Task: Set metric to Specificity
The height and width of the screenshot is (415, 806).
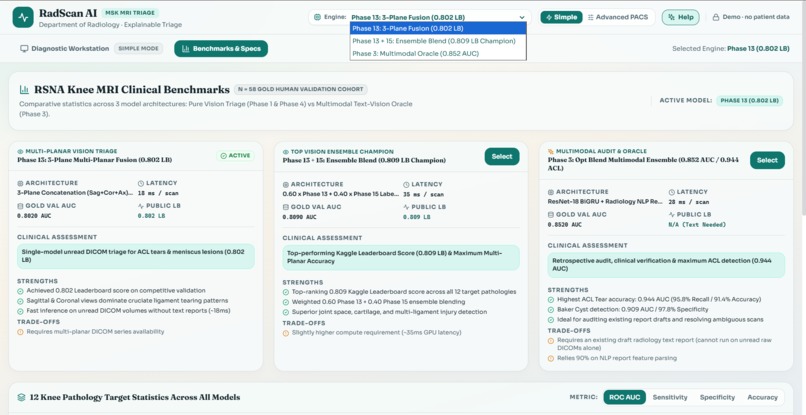Action: 717,397
